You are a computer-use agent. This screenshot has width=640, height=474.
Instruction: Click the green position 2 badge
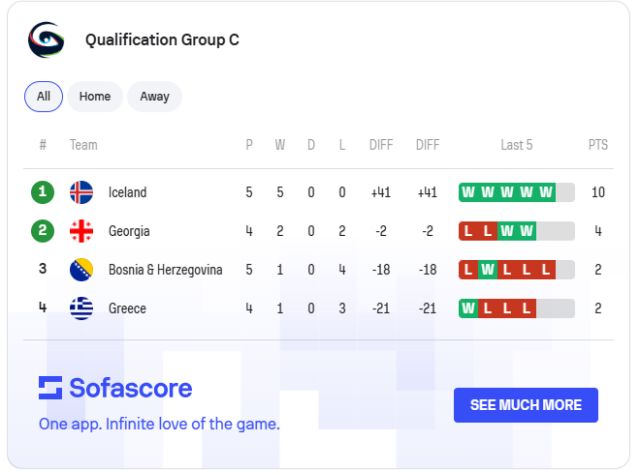tap(43, 231)
